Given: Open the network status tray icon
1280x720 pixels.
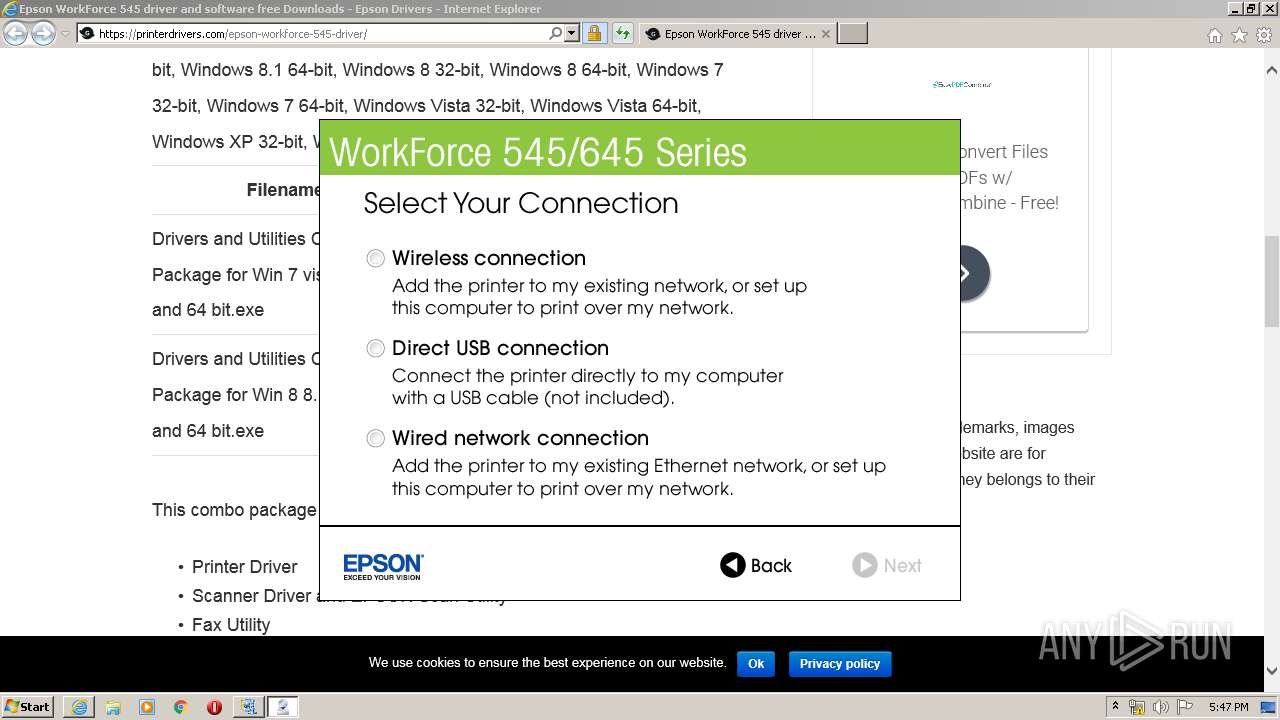Looking at the screenshot, I should 1137,707.
